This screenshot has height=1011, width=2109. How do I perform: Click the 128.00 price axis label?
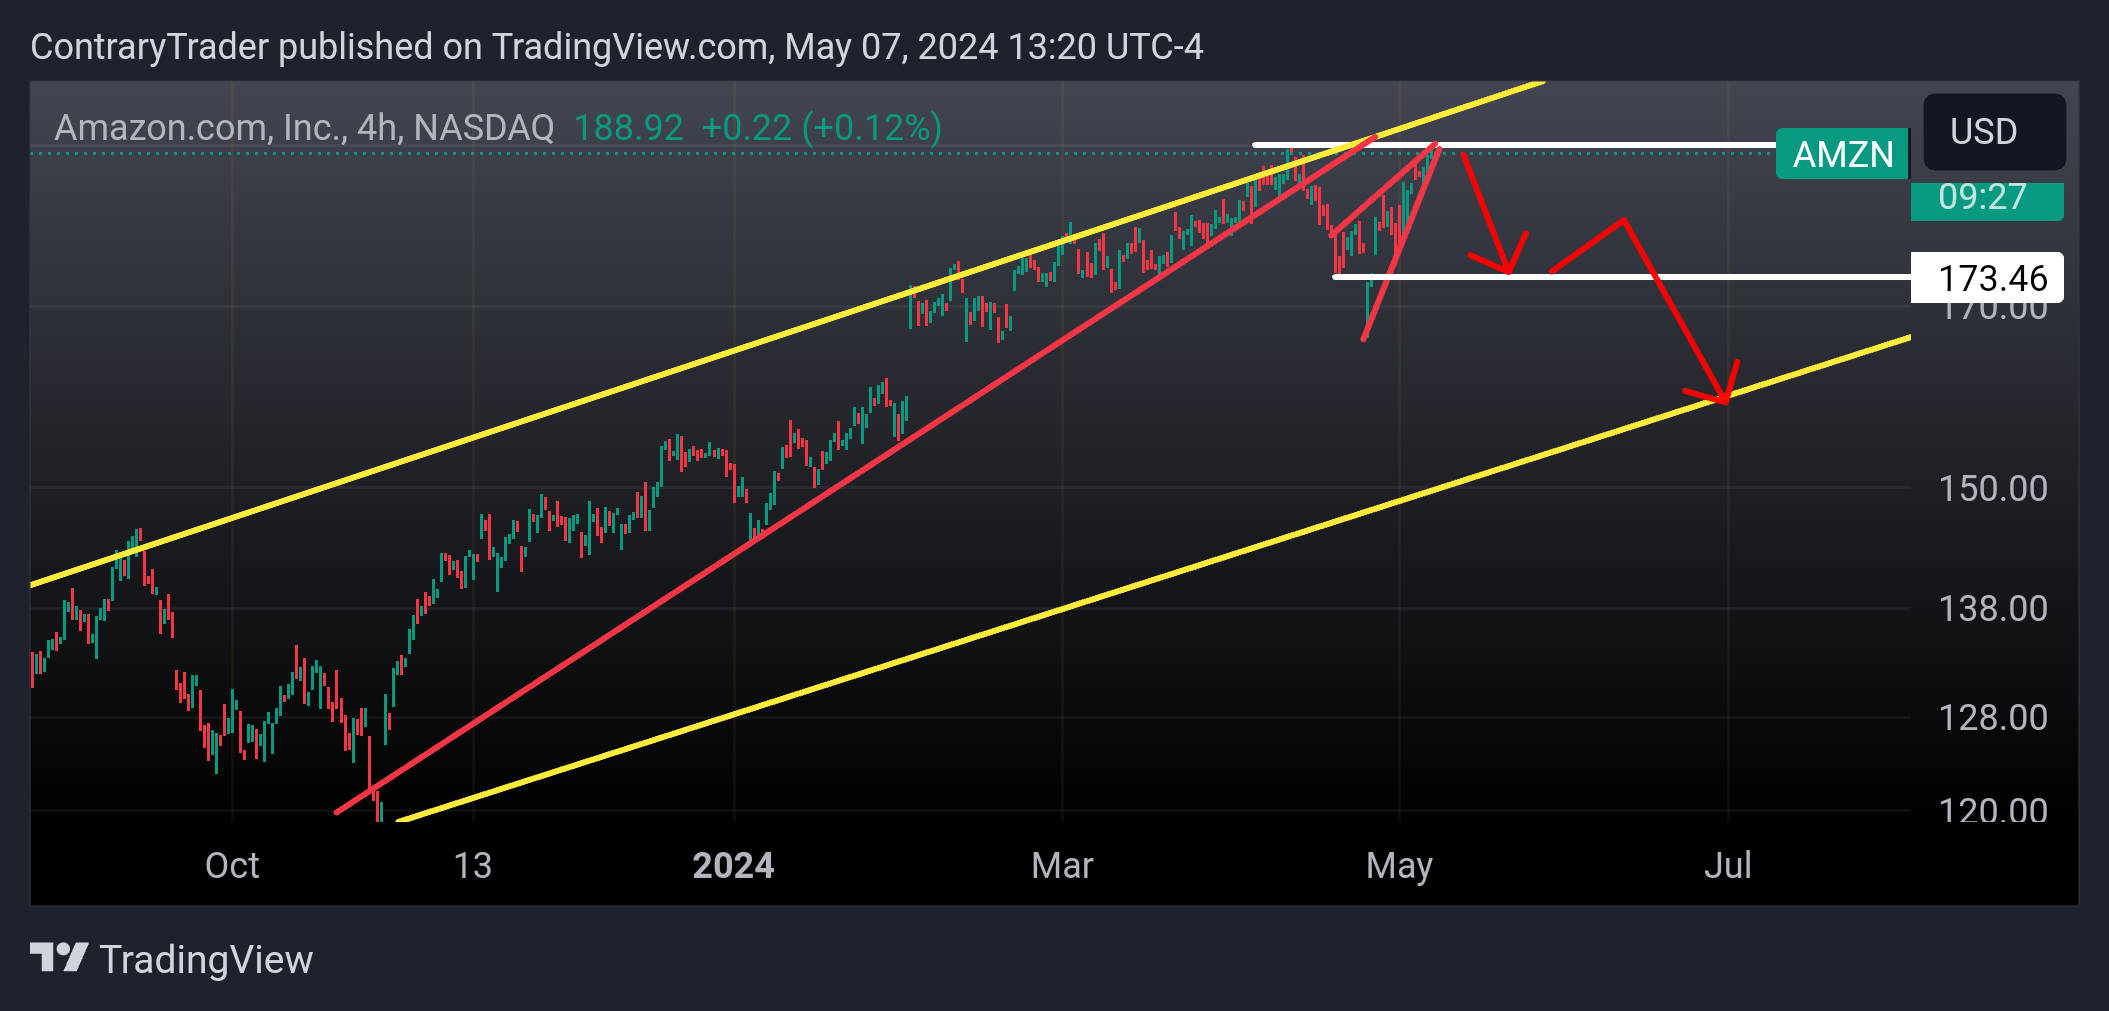1992,717
